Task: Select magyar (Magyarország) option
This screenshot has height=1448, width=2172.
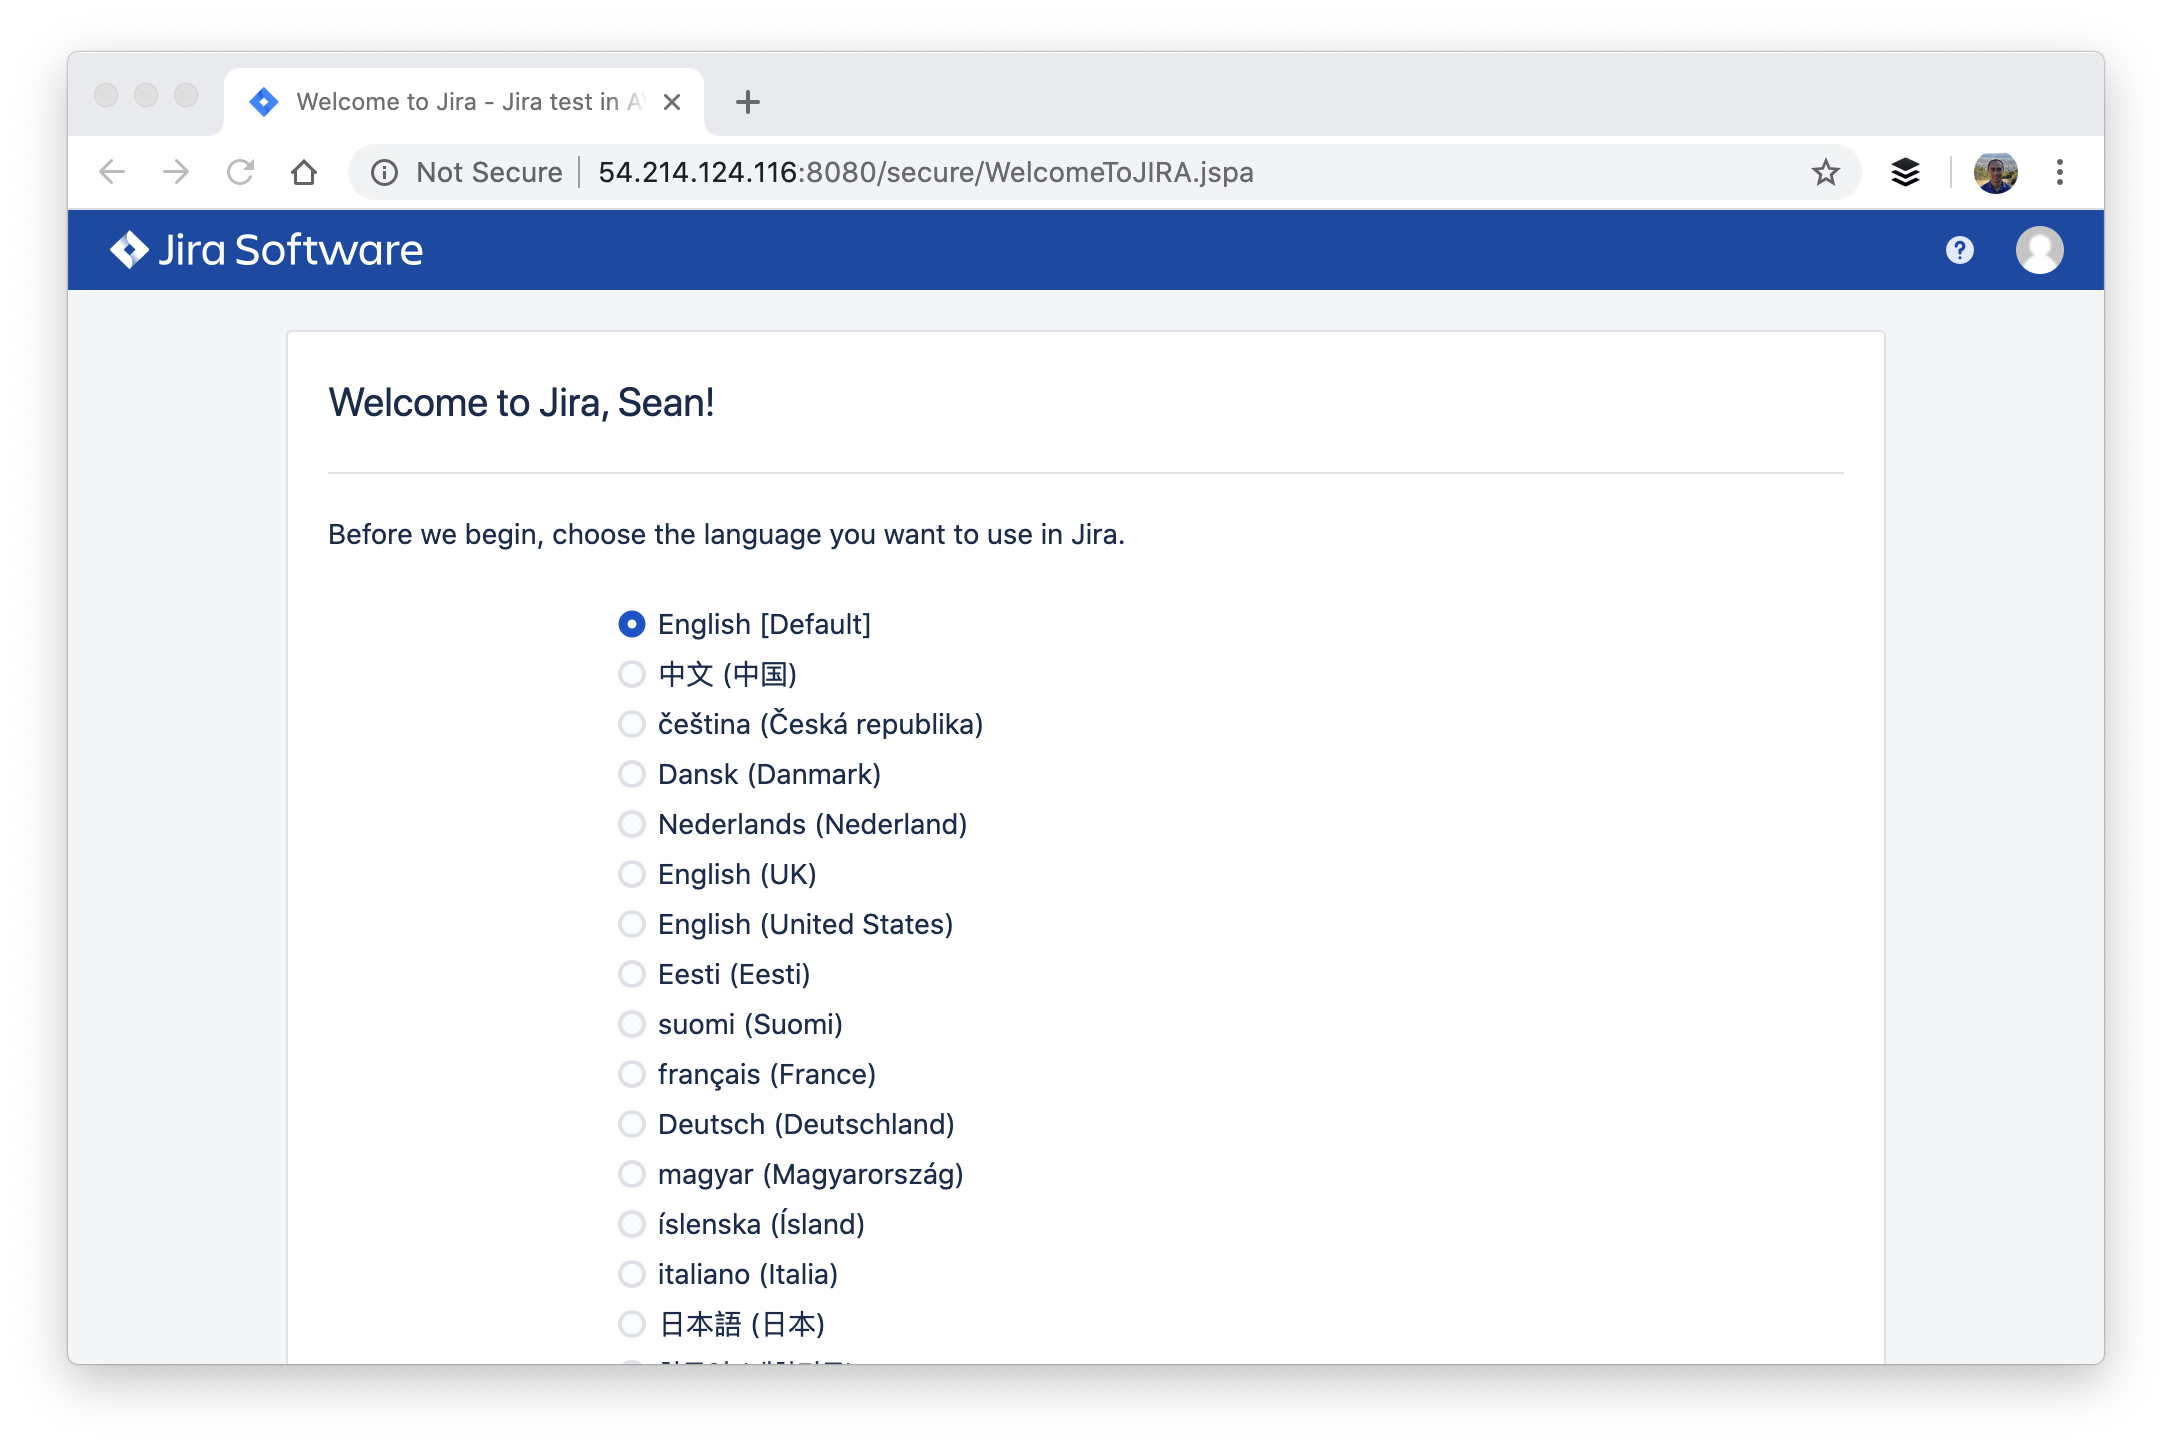Action: [x=631, y=1174]
